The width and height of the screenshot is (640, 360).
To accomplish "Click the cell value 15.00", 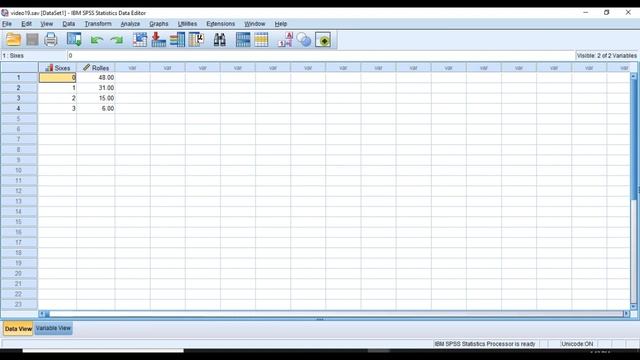I will (x=96, y=98).
